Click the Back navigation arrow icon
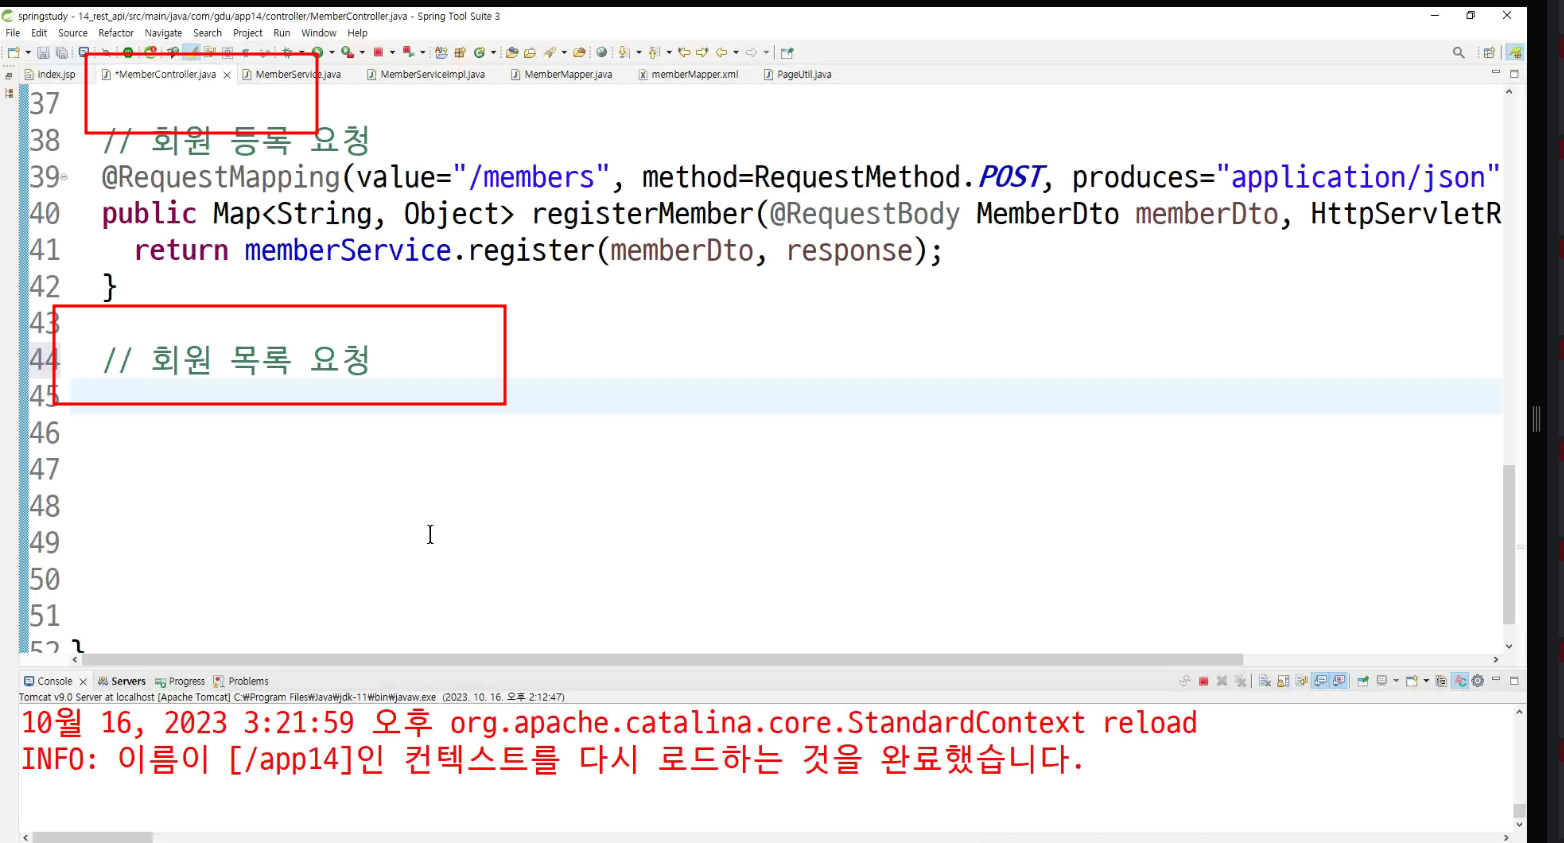Viewport: 1564px width, 843px height. pyautogui.click(x=721, y=52)
